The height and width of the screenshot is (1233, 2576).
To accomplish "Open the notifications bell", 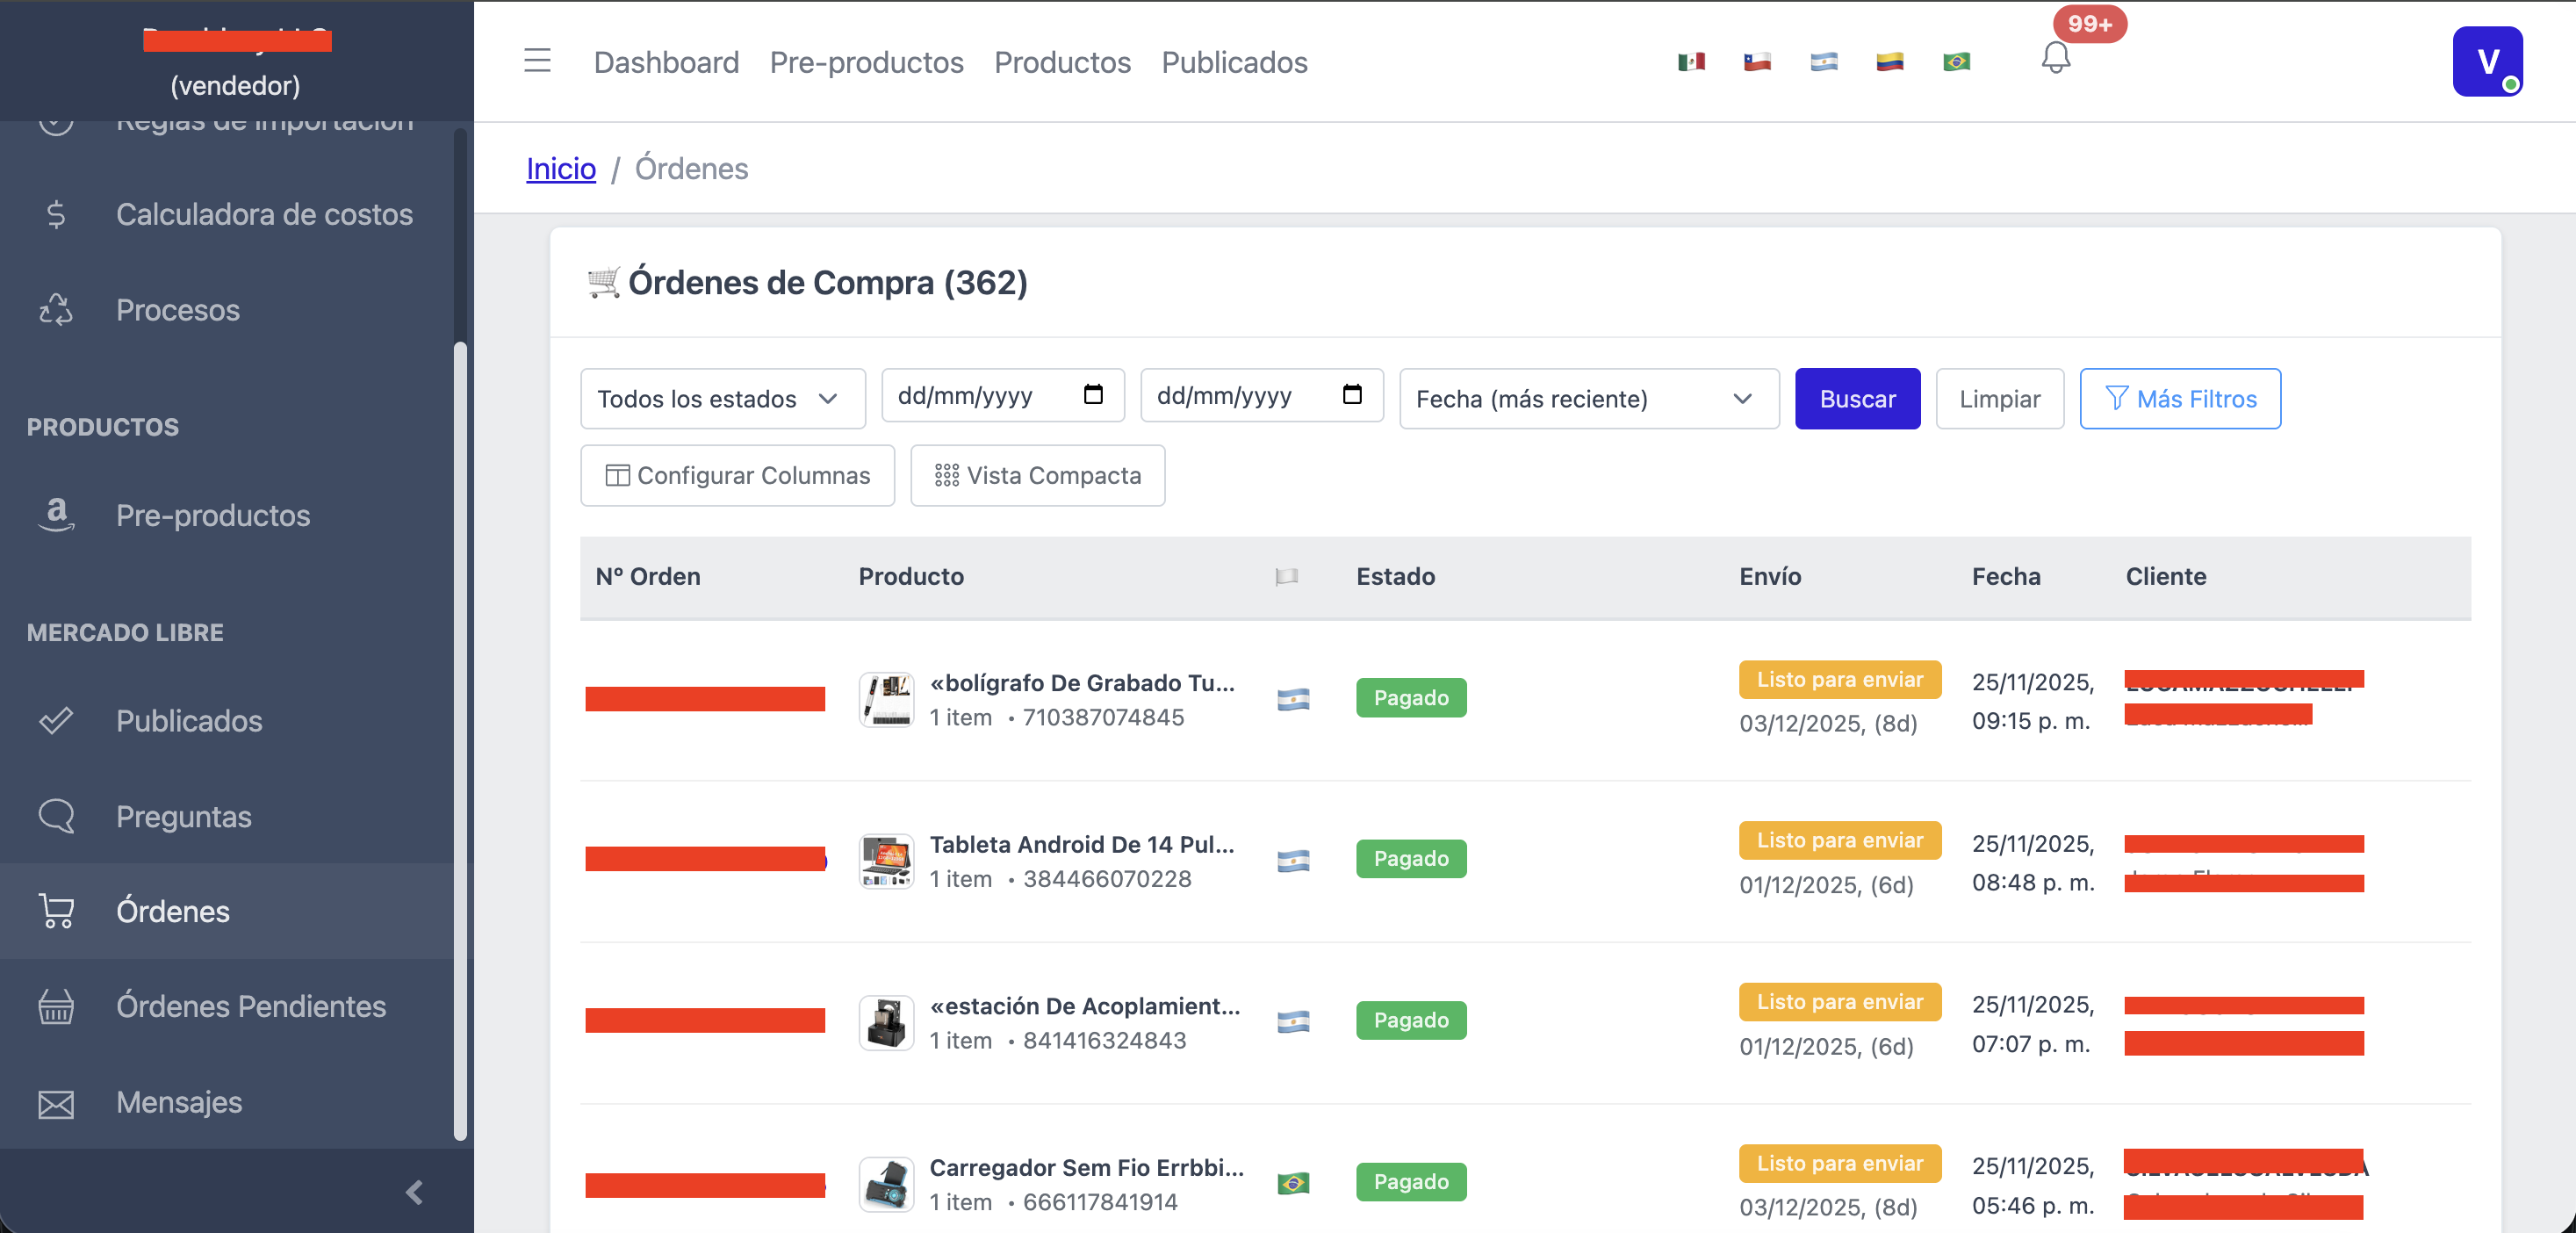I will pyautogui.click(x=2056, y=58).
